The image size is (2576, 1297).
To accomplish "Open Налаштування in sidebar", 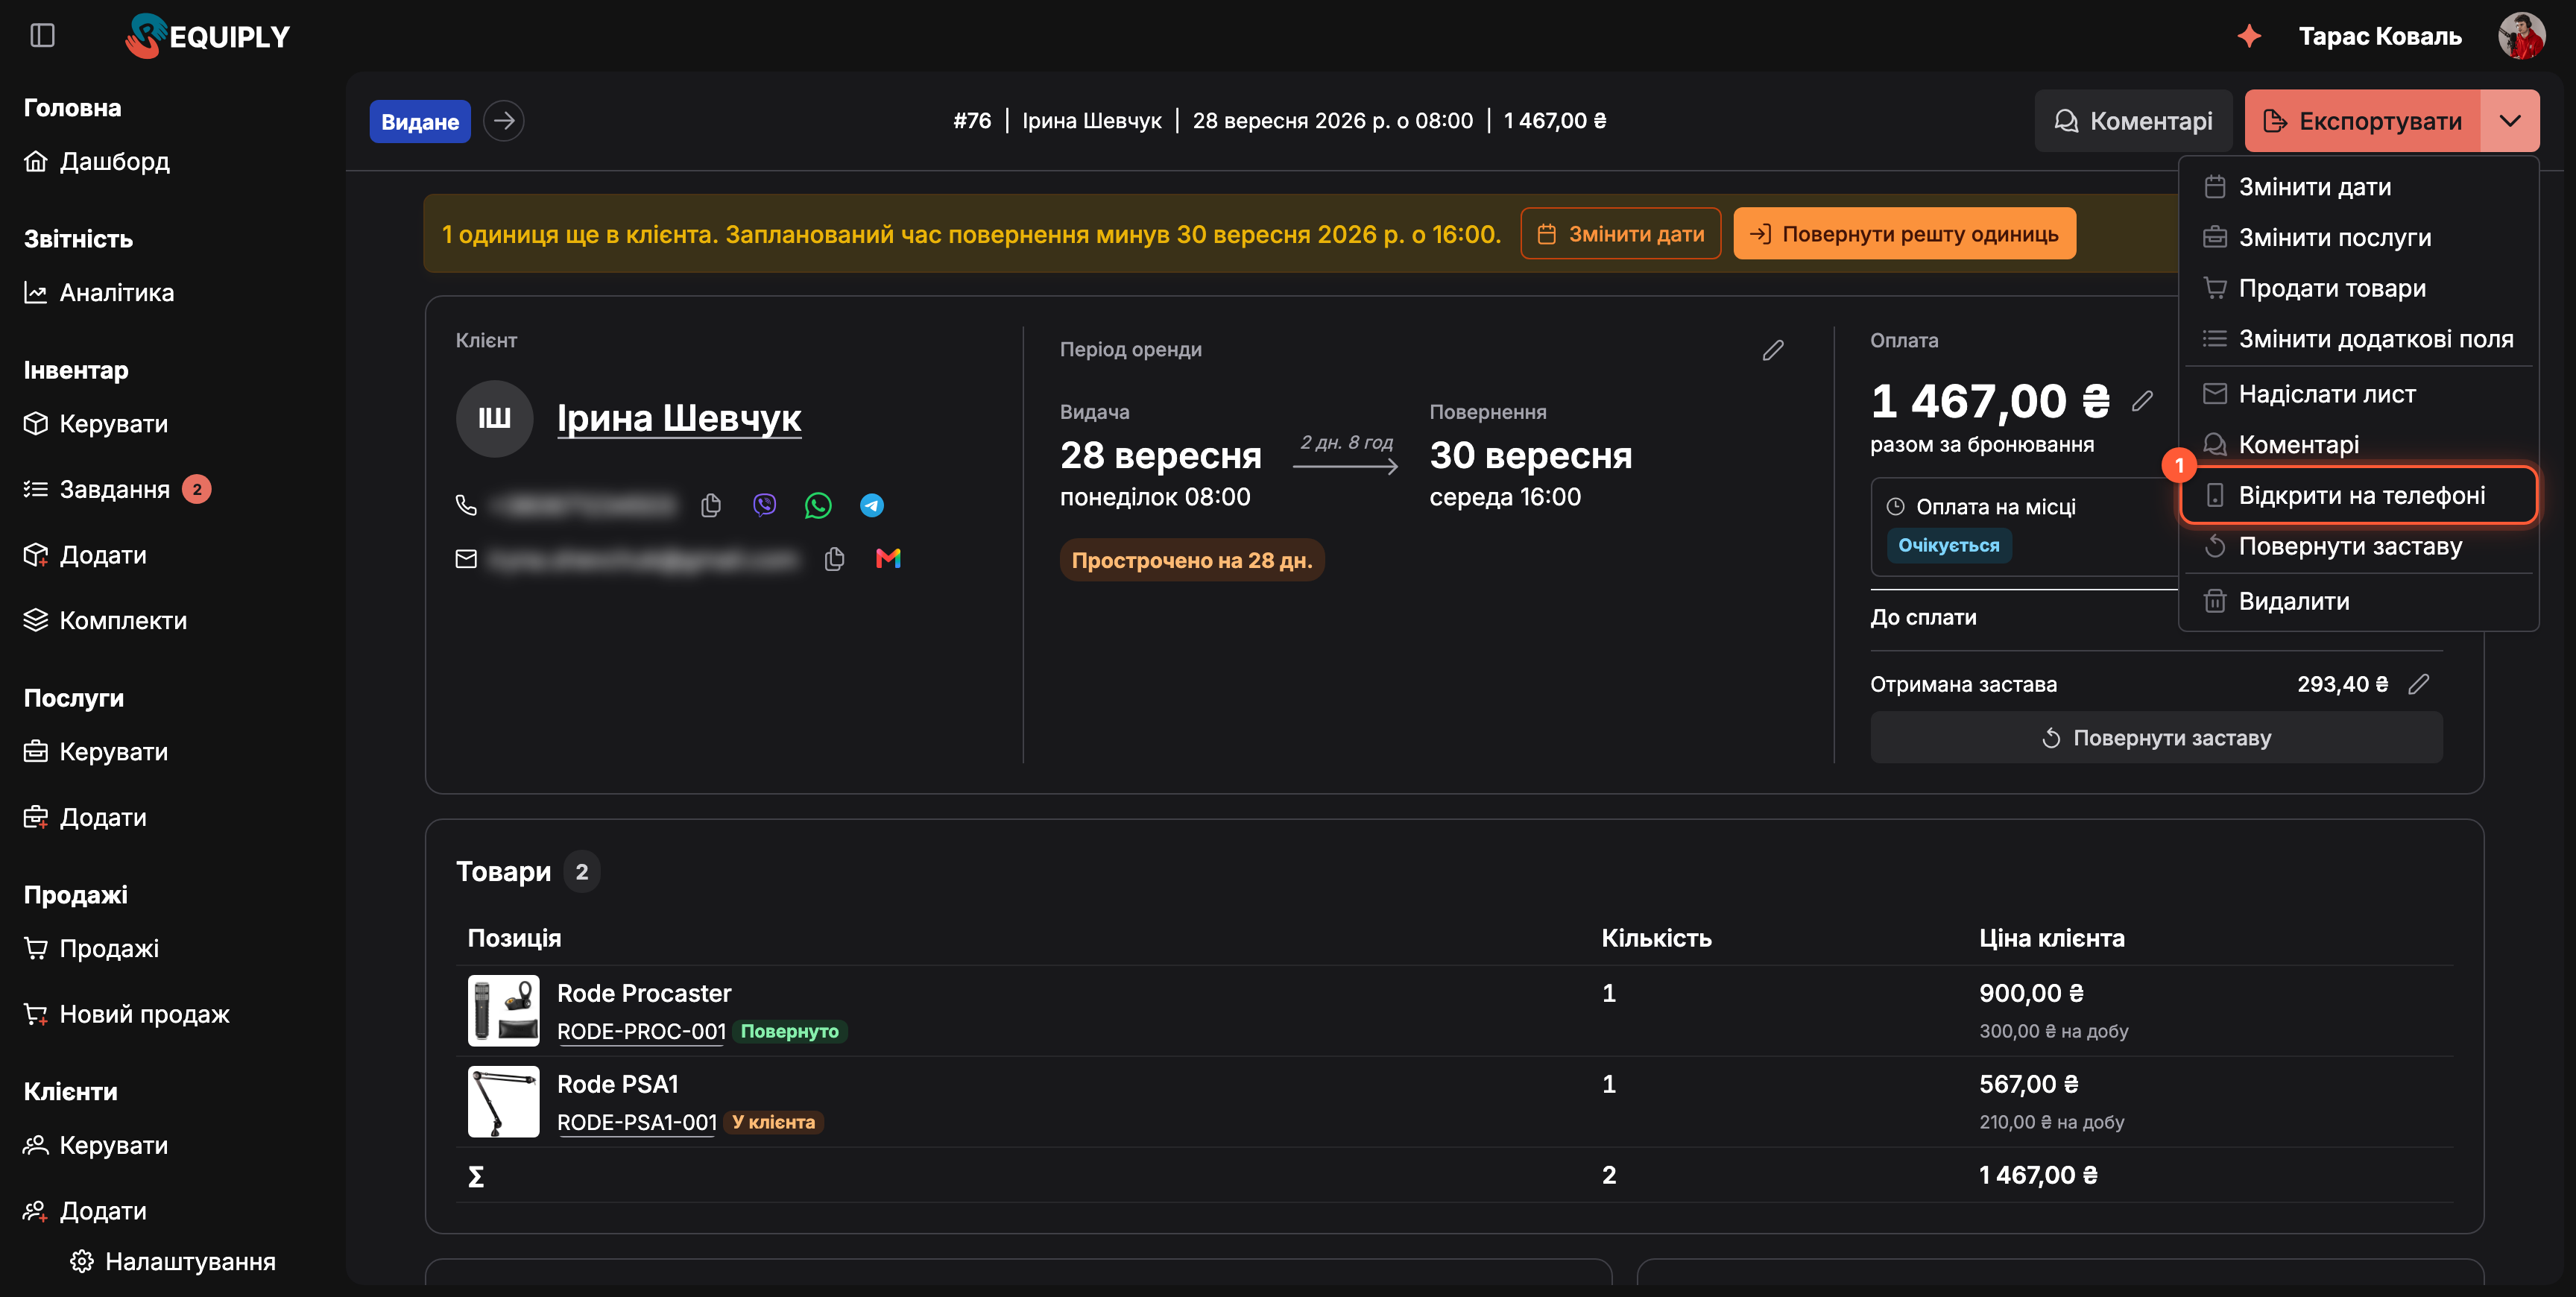I will click(172, 1262).
